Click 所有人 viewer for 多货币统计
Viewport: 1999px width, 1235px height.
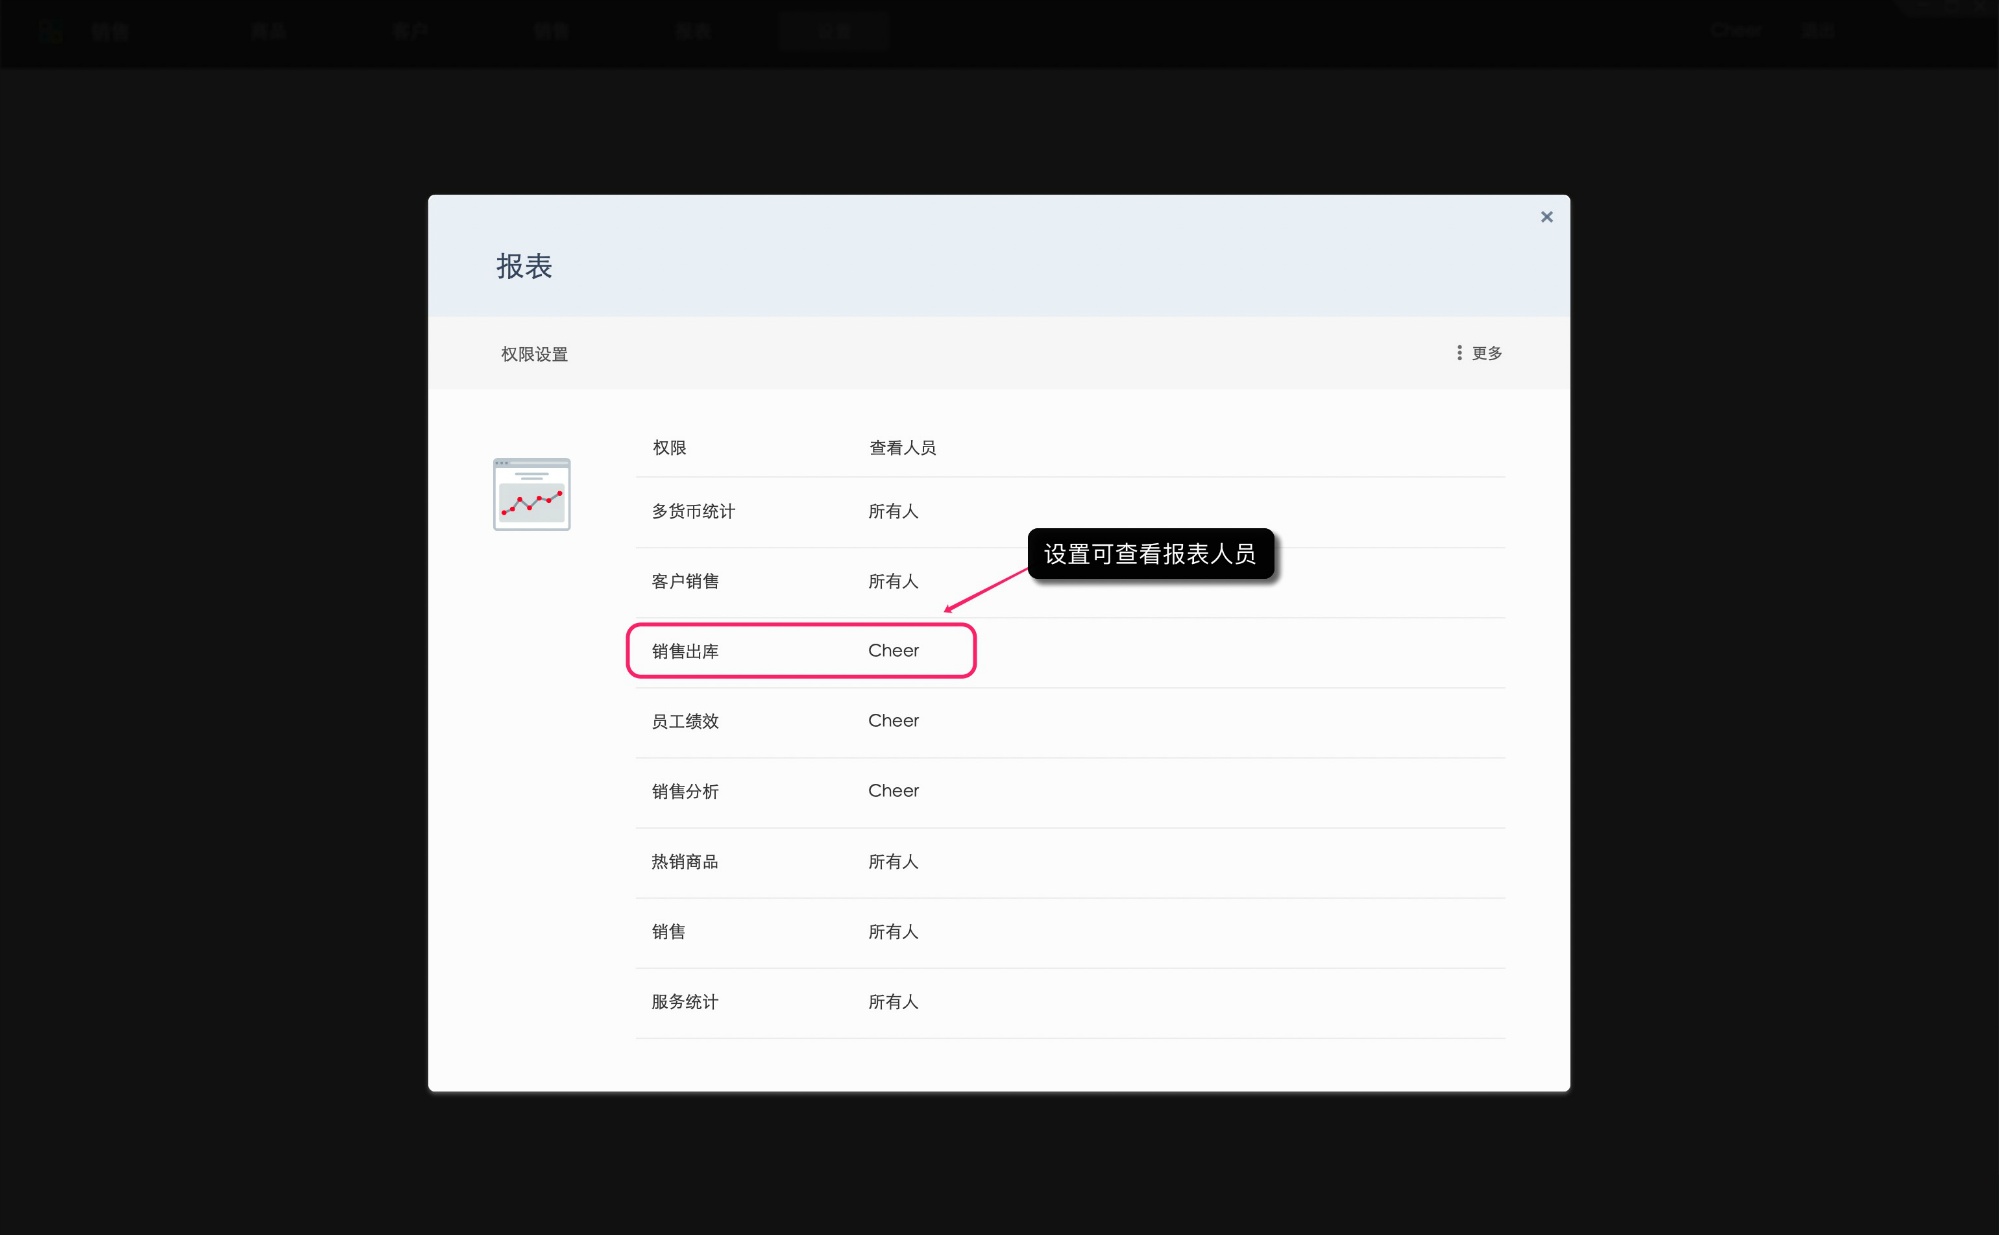coord(893,512)
